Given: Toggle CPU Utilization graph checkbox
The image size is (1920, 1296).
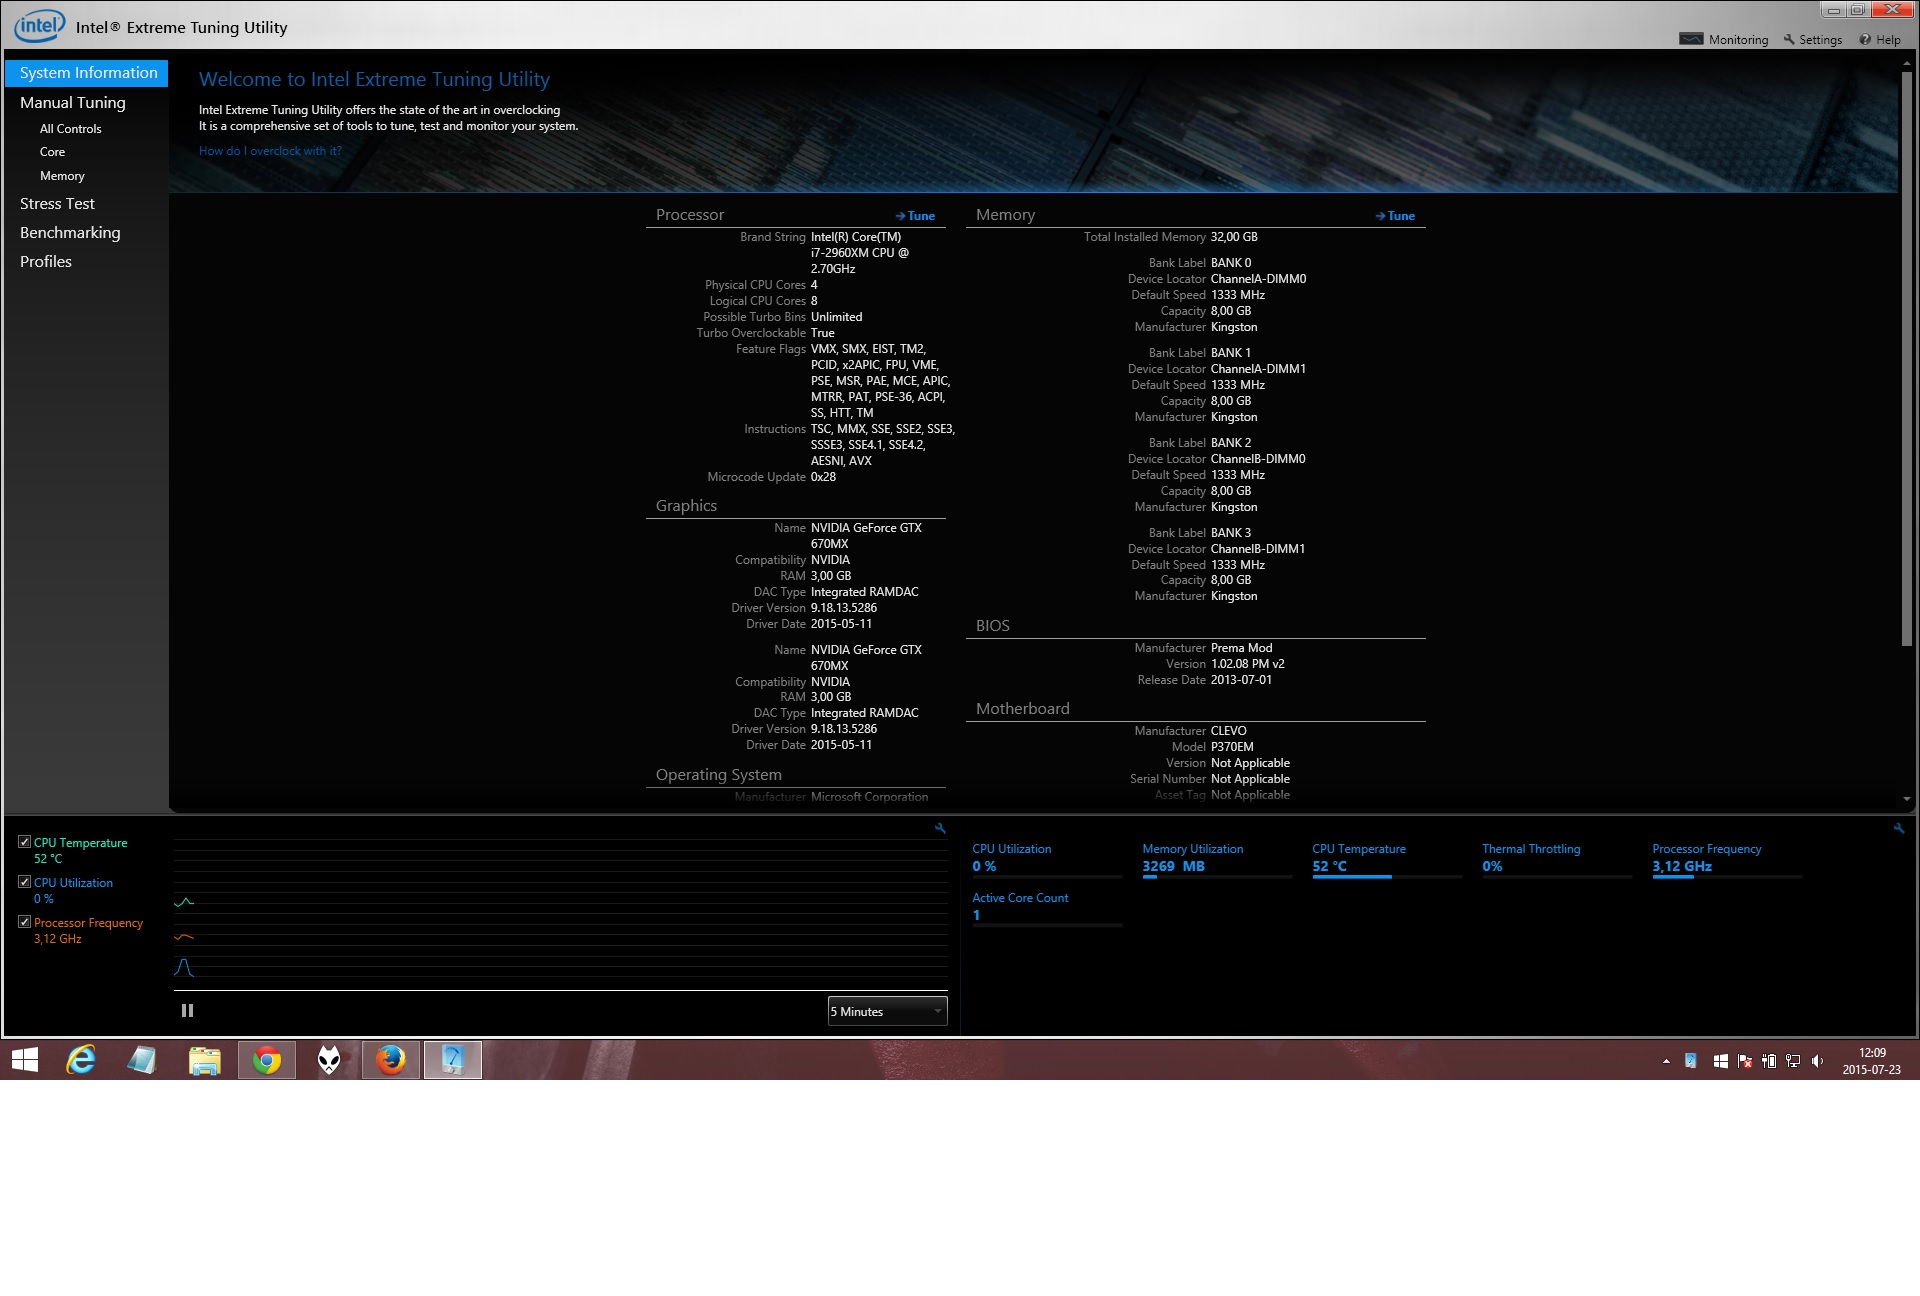Looking at the screenshot, I should [x=24, y=882].
